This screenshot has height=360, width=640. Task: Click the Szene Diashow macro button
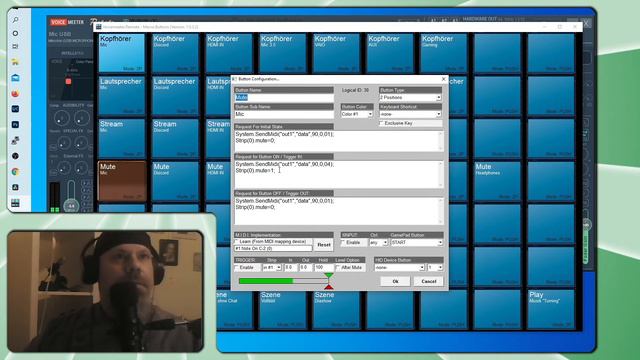pyautogui.click(x=336, y=309)
